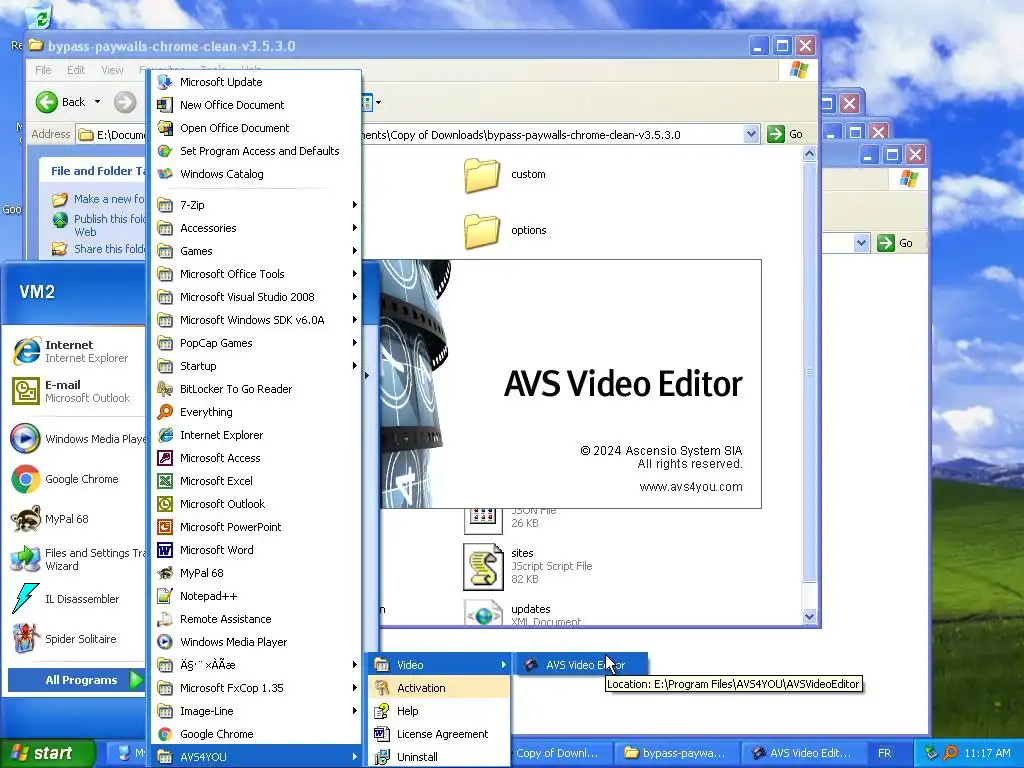Click the Microsoft Update icon

click(165, 82)
